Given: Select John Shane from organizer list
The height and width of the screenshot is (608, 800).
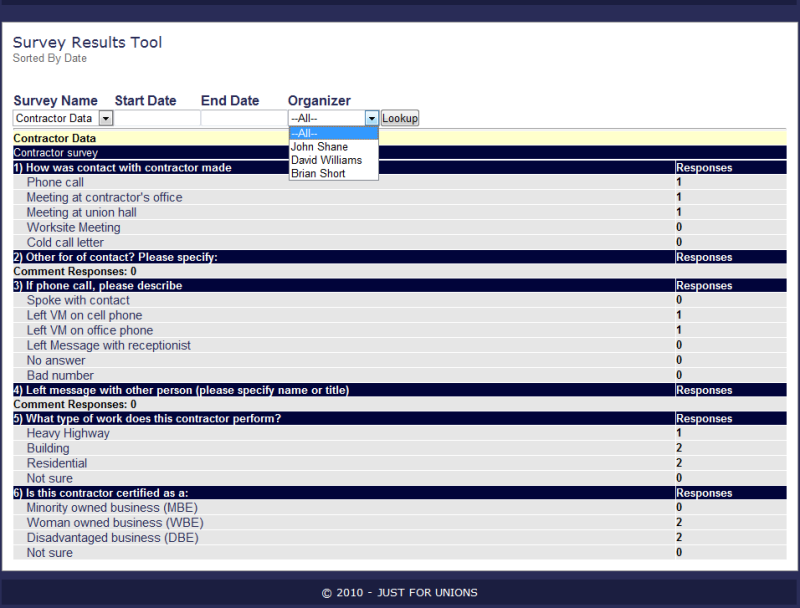Looking at the screenshot, I should pyautogui.click(x=320, y=147).
